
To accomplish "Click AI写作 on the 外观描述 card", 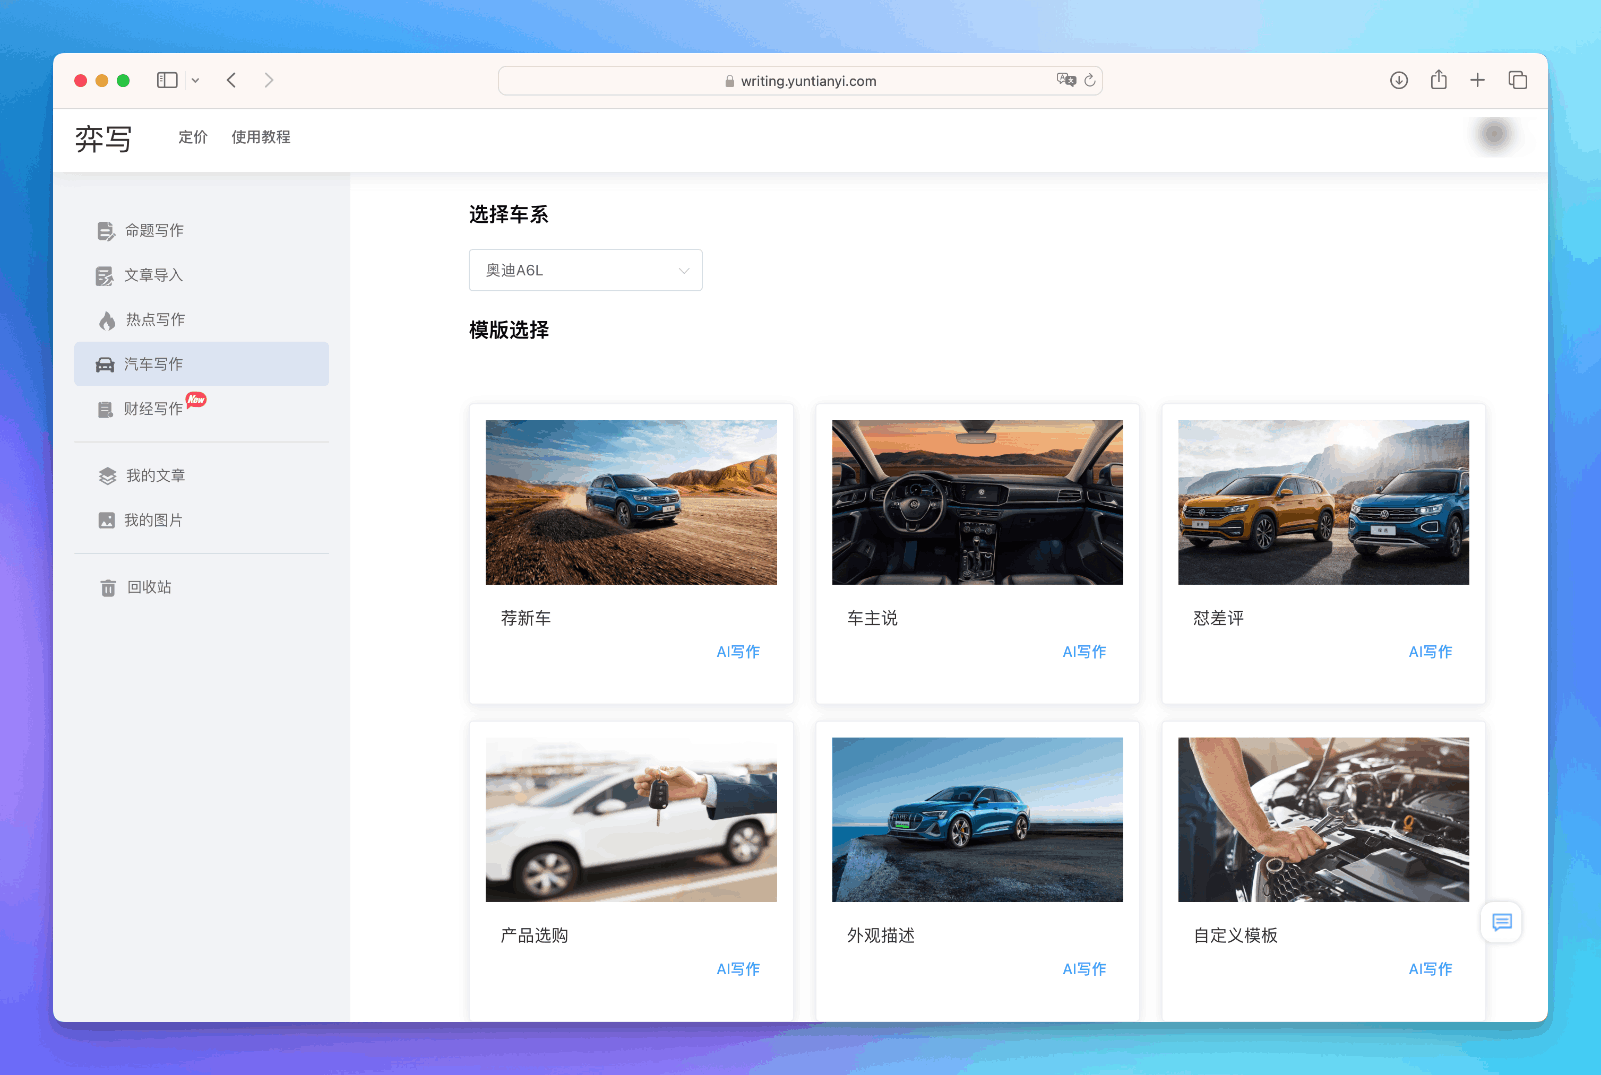I will pyautogui.click(x=1084, y=969).
